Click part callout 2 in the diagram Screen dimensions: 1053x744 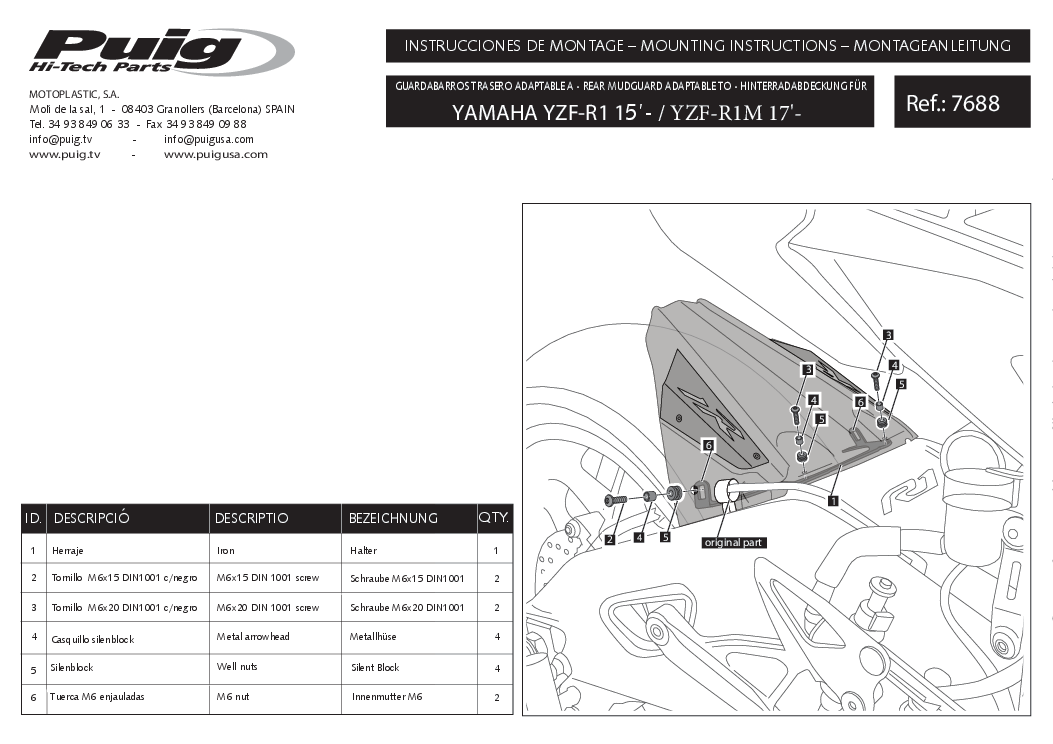(x=610, y=539)
